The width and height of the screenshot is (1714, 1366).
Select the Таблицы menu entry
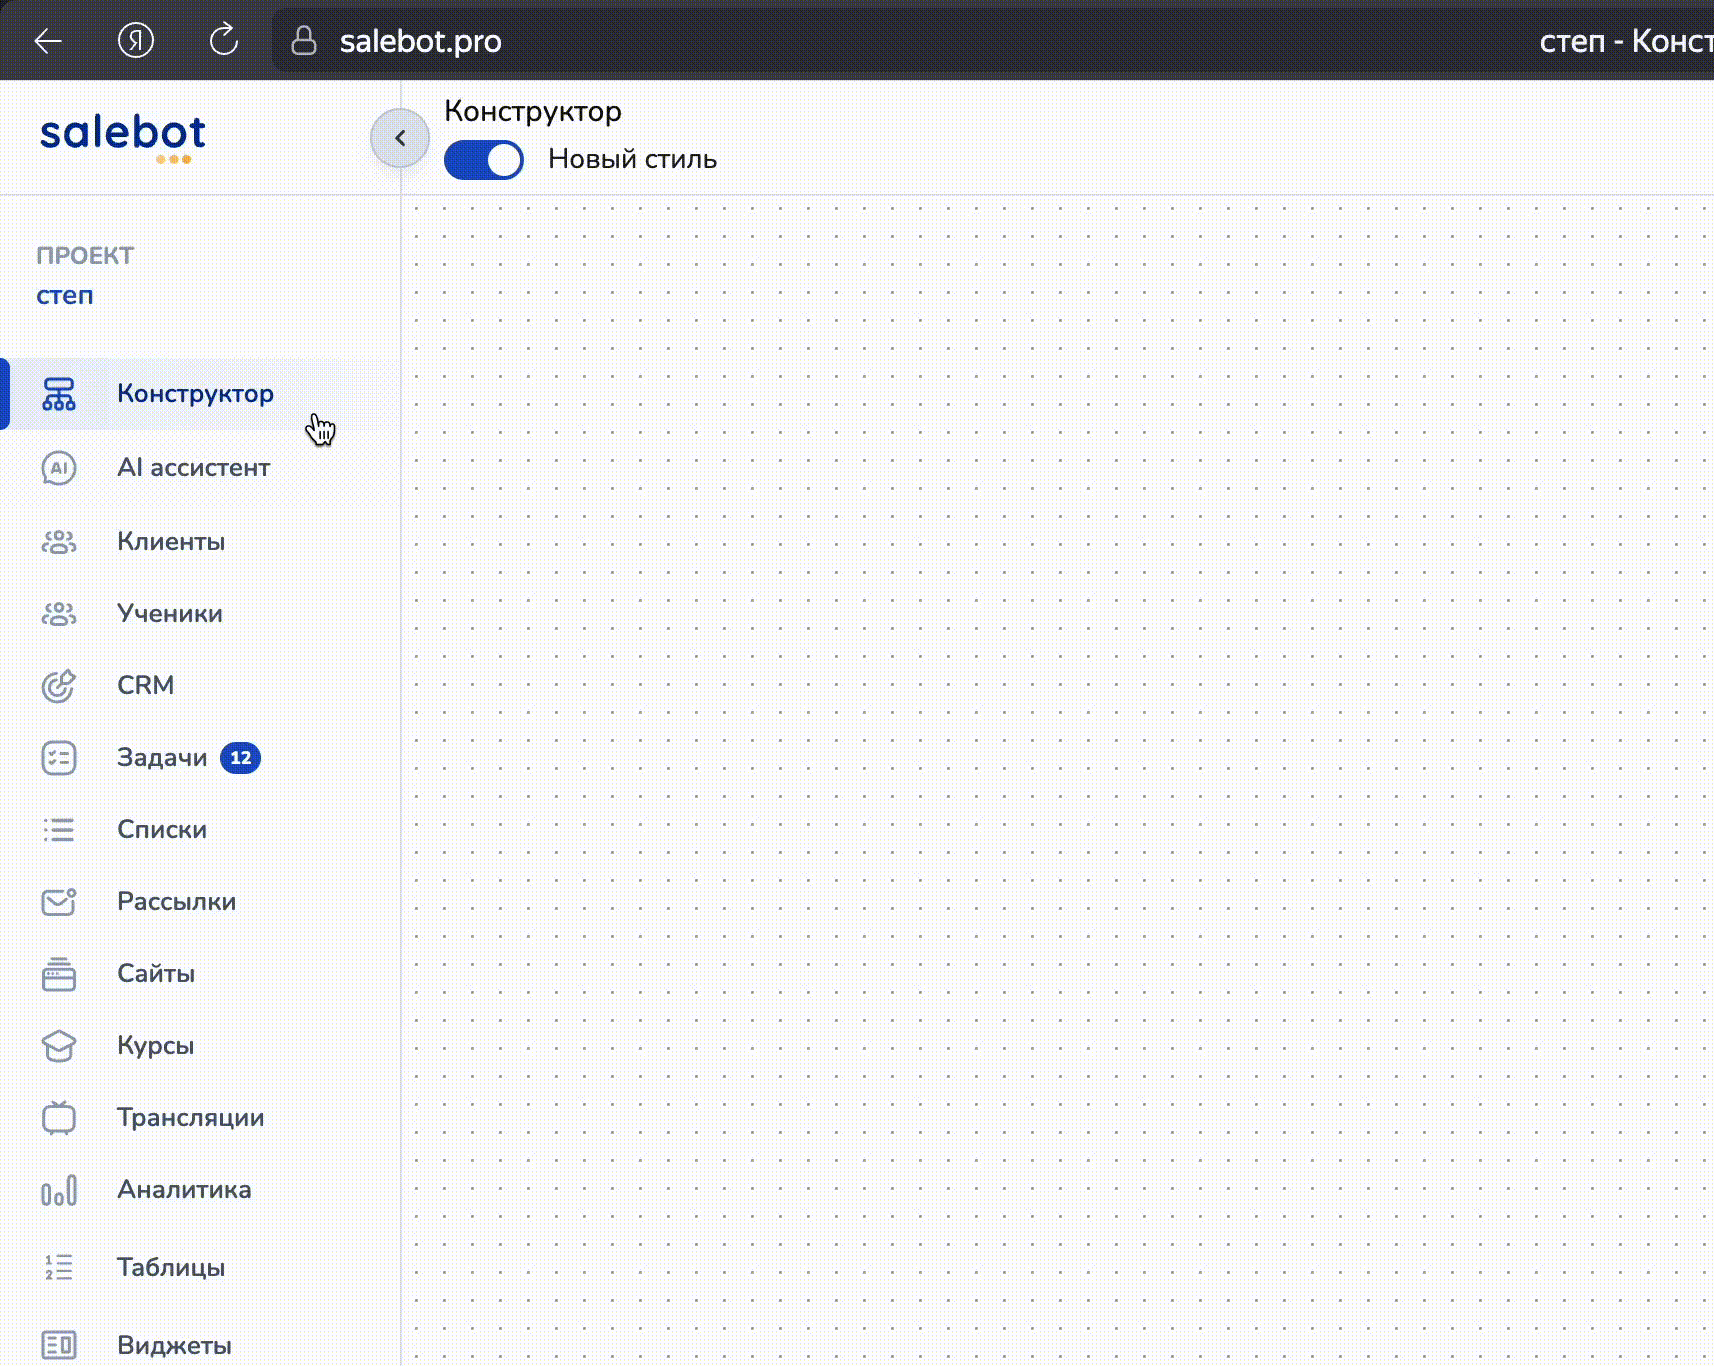(170, 1268)
